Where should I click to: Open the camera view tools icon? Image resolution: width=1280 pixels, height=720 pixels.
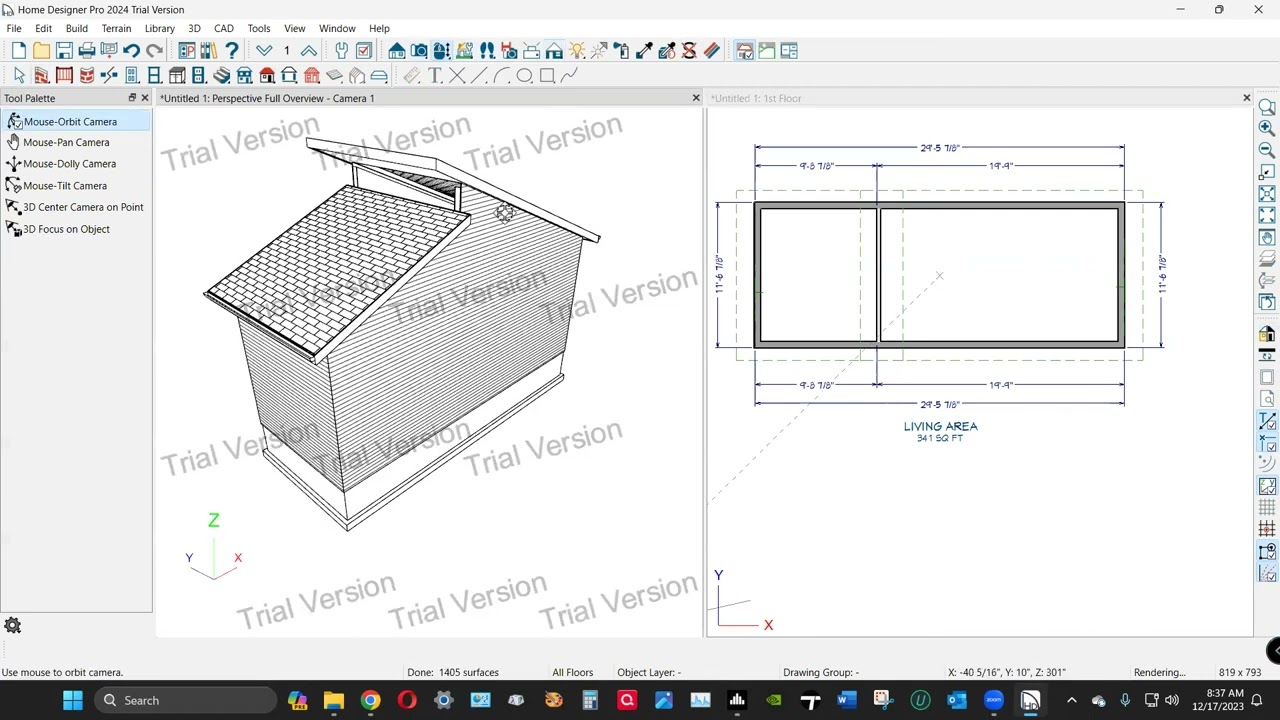pos(419,51)
